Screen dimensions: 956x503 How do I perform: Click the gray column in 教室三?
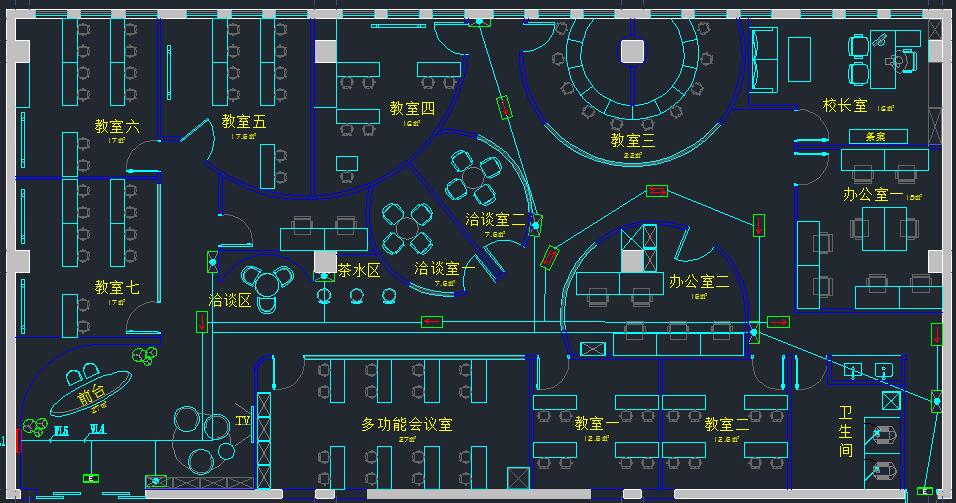pyautogui.click(x=631, y=51)
